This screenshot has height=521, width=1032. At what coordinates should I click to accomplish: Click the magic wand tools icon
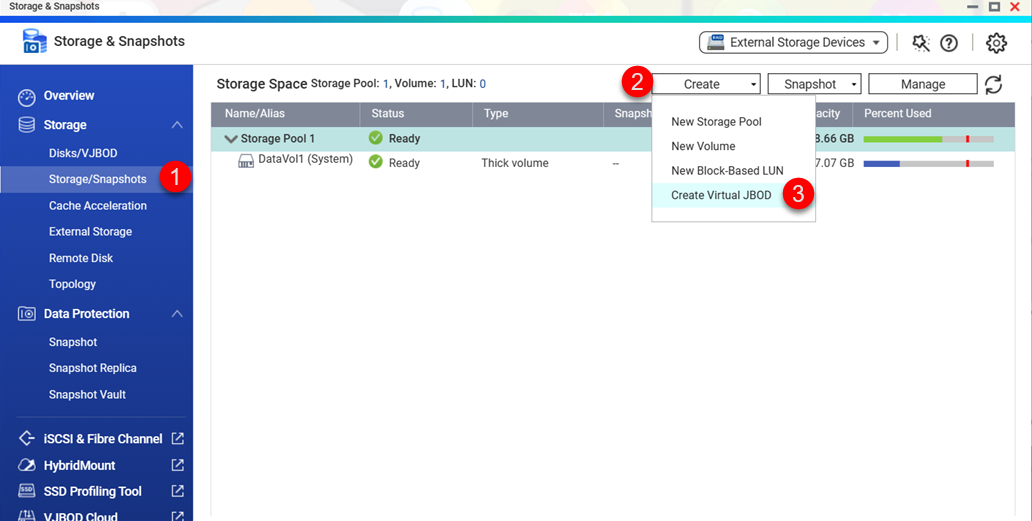(921, 43)
